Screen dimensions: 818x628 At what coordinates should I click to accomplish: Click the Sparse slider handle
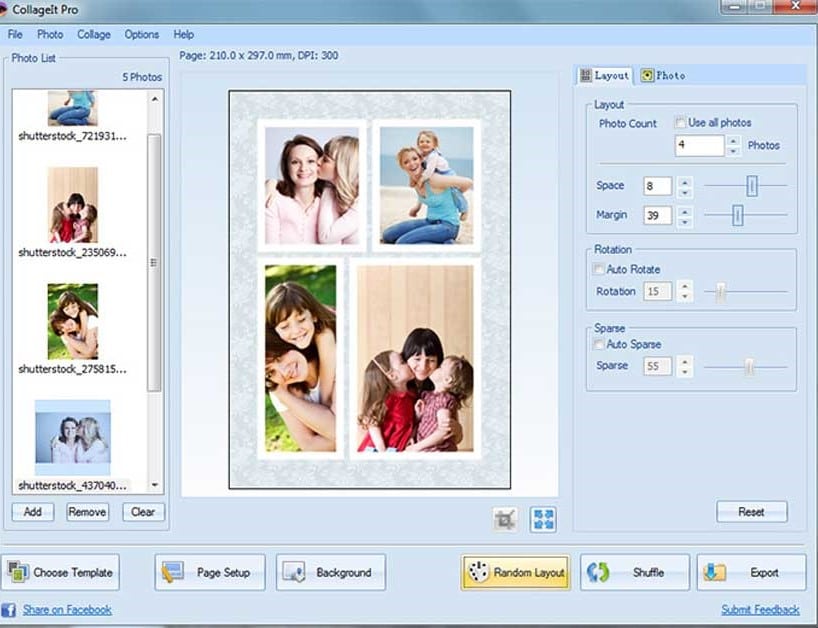coord(749,367)
